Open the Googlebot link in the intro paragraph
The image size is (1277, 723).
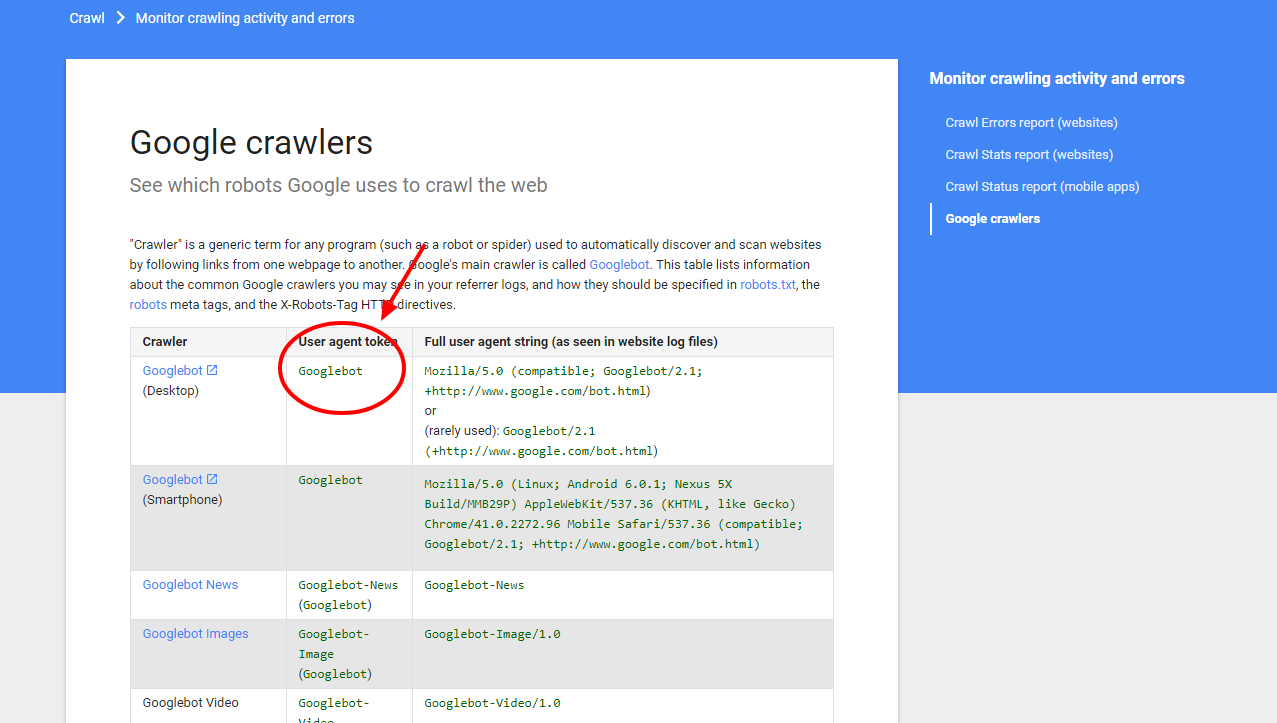619,264
